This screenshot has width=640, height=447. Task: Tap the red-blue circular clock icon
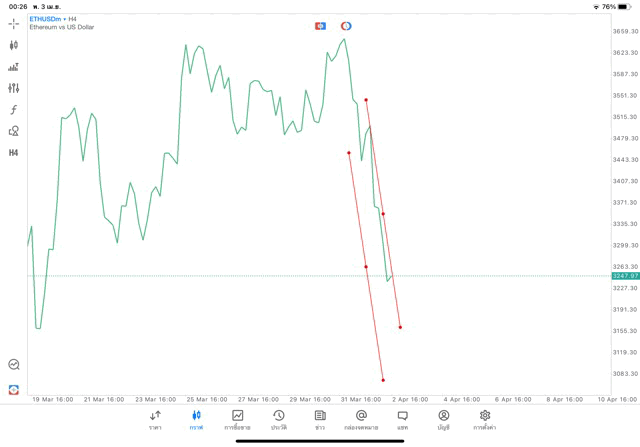point(346,25)
